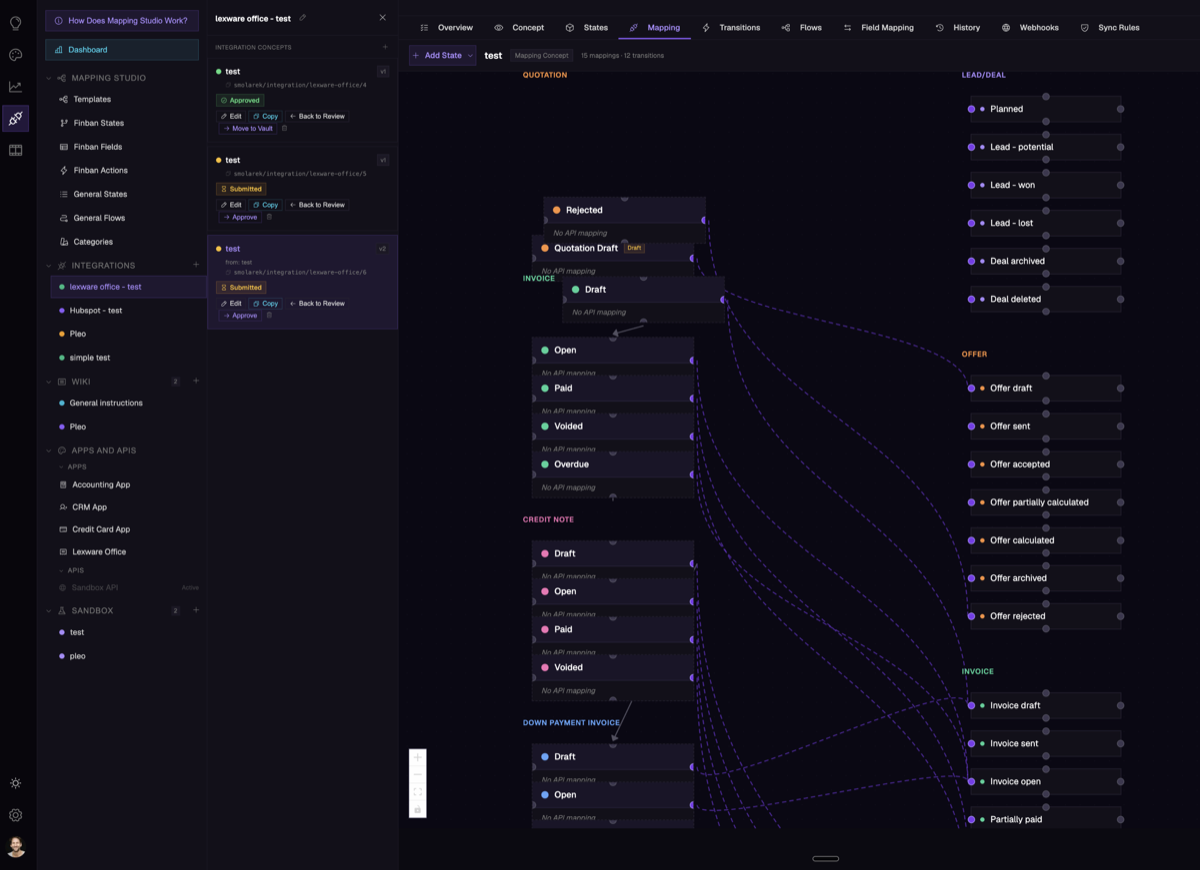The image size is (1200, 870).
Task: Open settings via the gear icon
Action: 15,815
